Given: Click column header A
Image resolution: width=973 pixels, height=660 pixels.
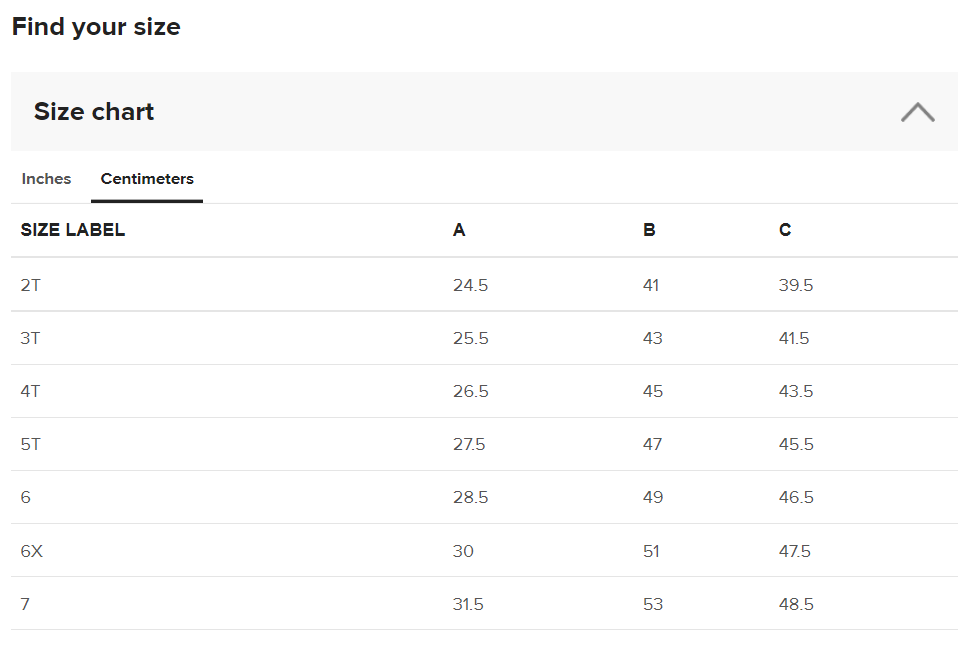Looking at the screenshot, I should pos(459,230).
